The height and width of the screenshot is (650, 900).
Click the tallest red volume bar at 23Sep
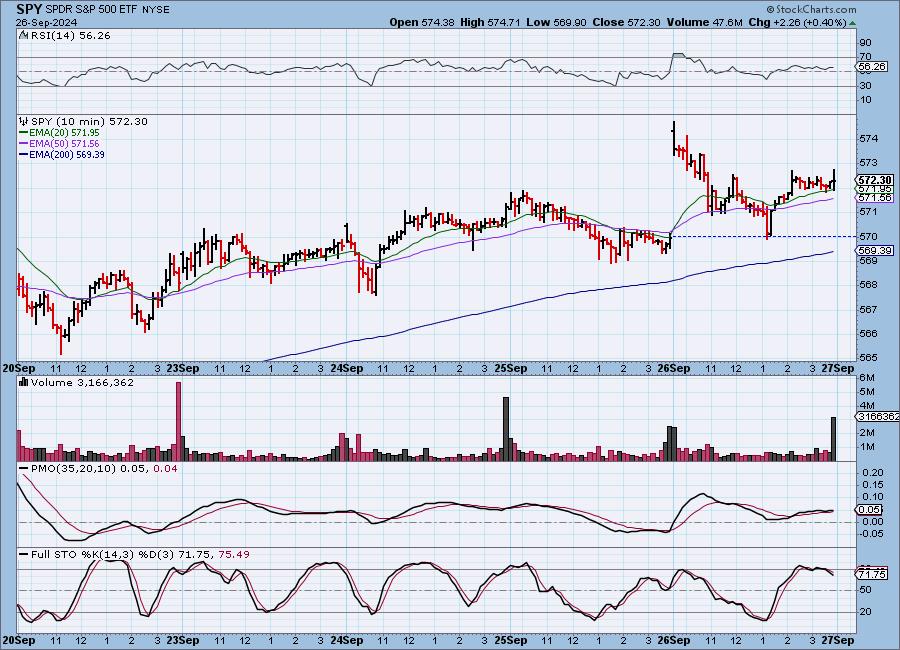178,421
